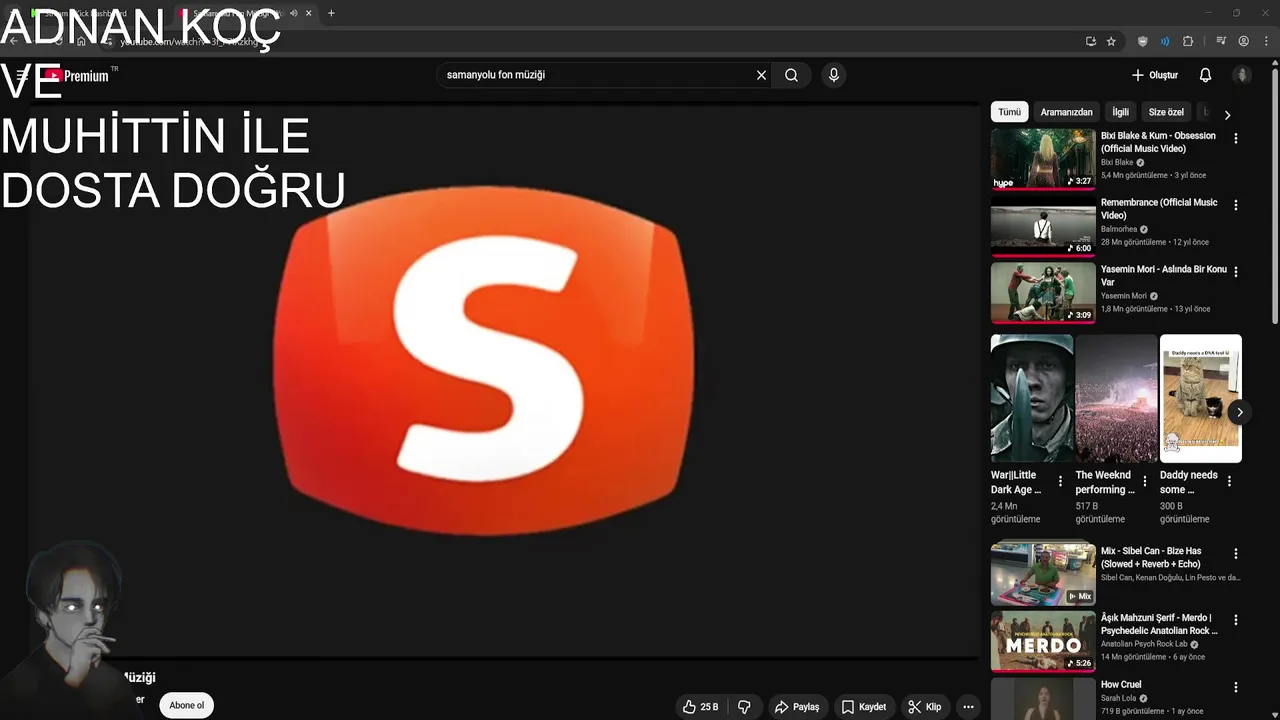Open options for Remembrance video
The image size is (1280, 720).
(x=1236, y=205)
